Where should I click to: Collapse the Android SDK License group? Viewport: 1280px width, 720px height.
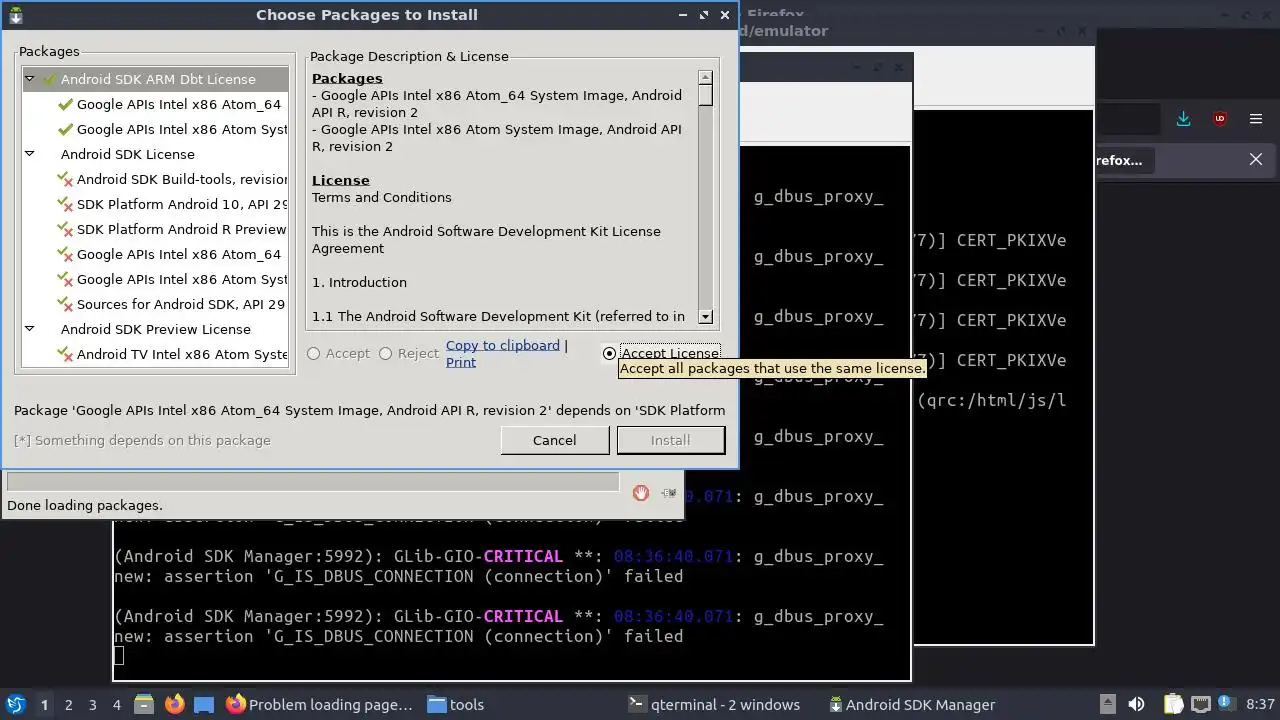[30, 154]
